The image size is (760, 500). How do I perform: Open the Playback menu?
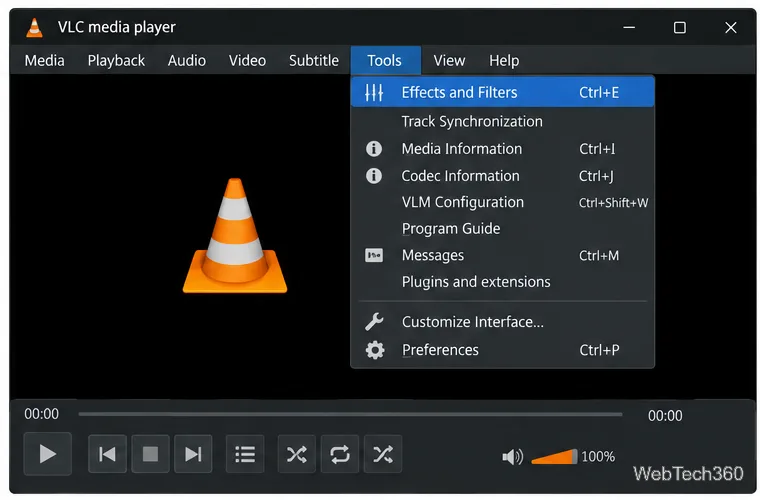coord(116,61)
